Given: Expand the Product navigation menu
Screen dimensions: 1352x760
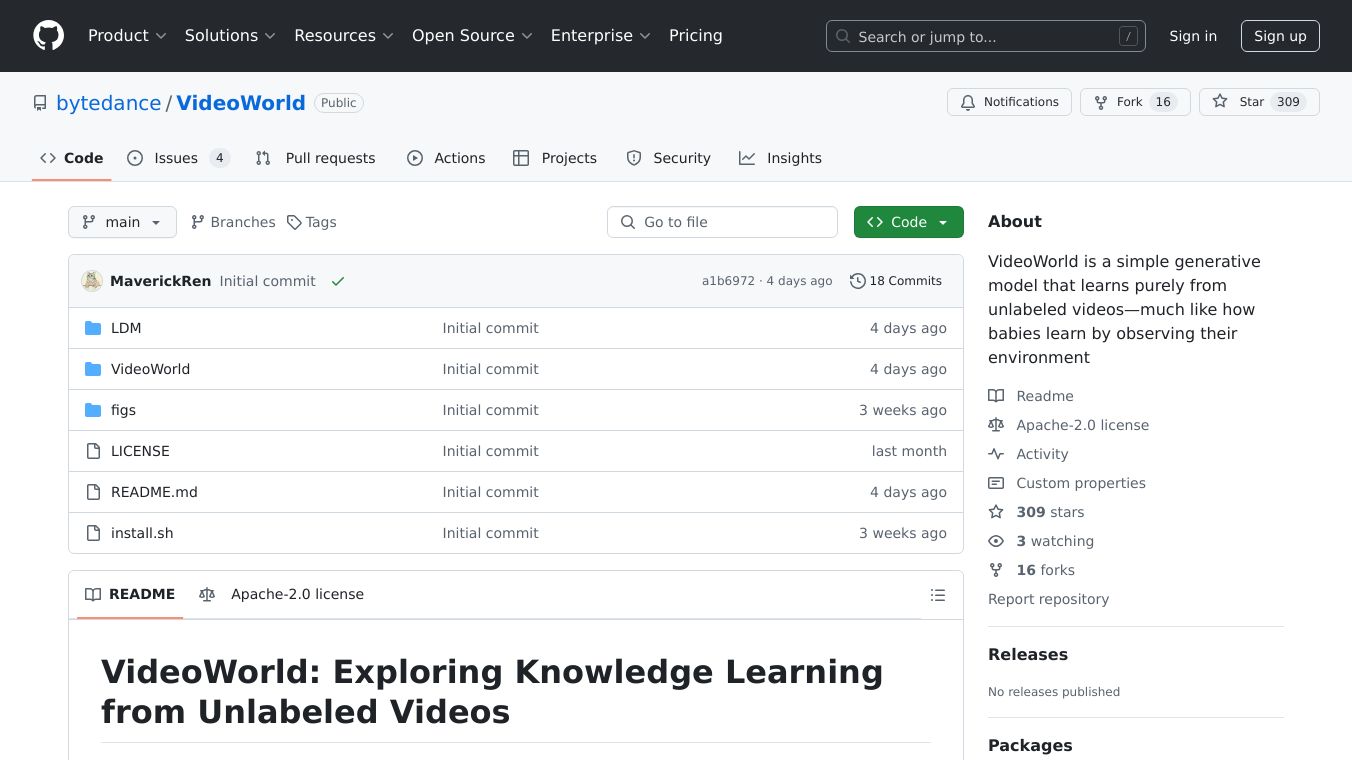Looking at the screenshot, I should pyautogui.click(x=127, y=36).
